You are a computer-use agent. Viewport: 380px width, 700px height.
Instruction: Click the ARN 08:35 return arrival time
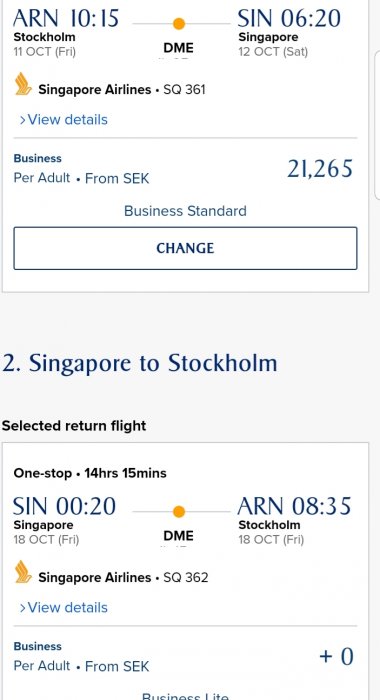pos(295,506)
